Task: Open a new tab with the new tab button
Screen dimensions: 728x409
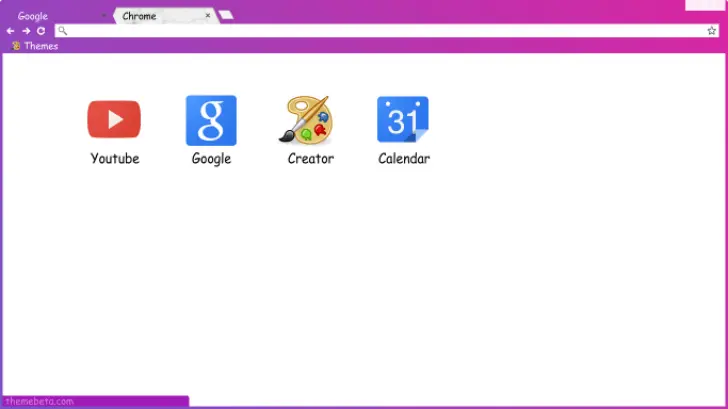Action: point(226,15)
